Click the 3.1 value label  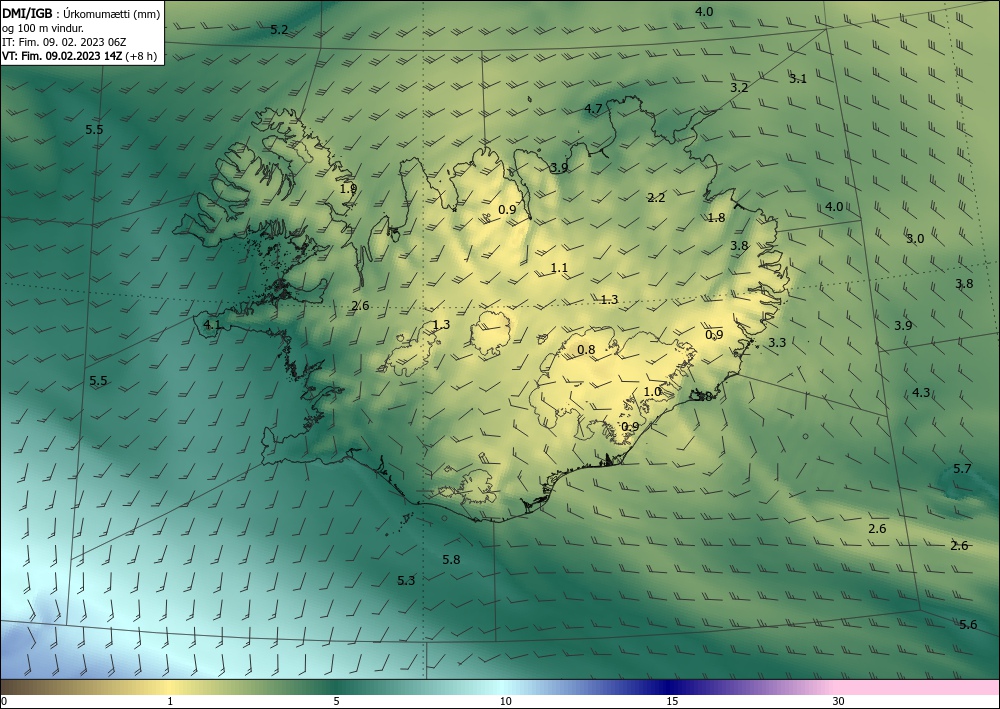click(798, 78)
